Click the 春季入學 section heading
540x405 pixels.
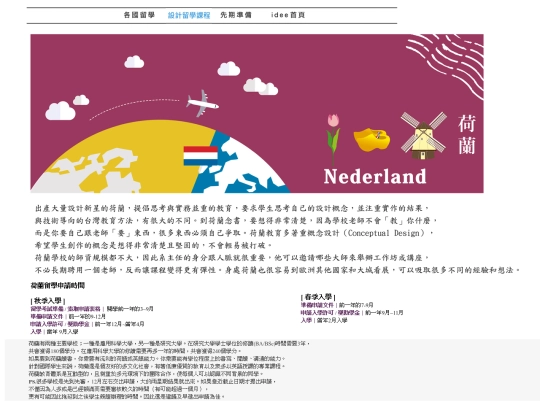coord(318,297)
